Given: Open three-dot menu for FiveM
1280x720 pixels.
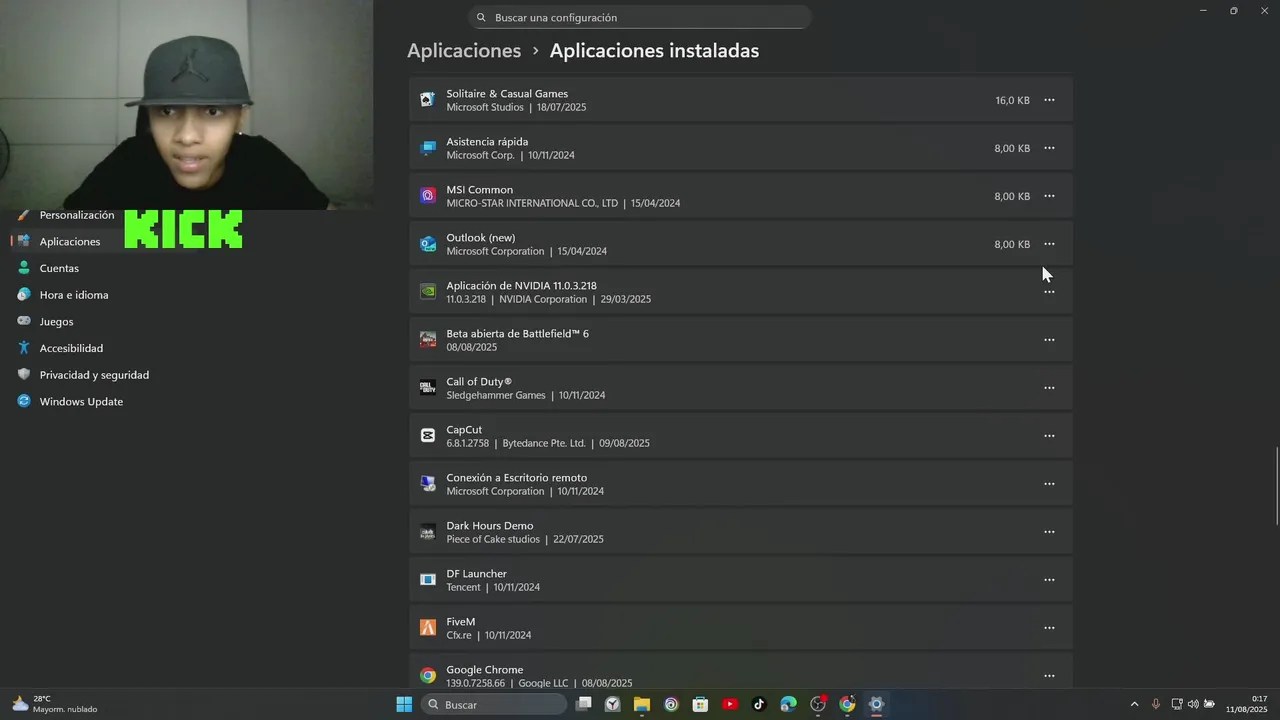Looking at the screenshot, I should coord(1049,628).
